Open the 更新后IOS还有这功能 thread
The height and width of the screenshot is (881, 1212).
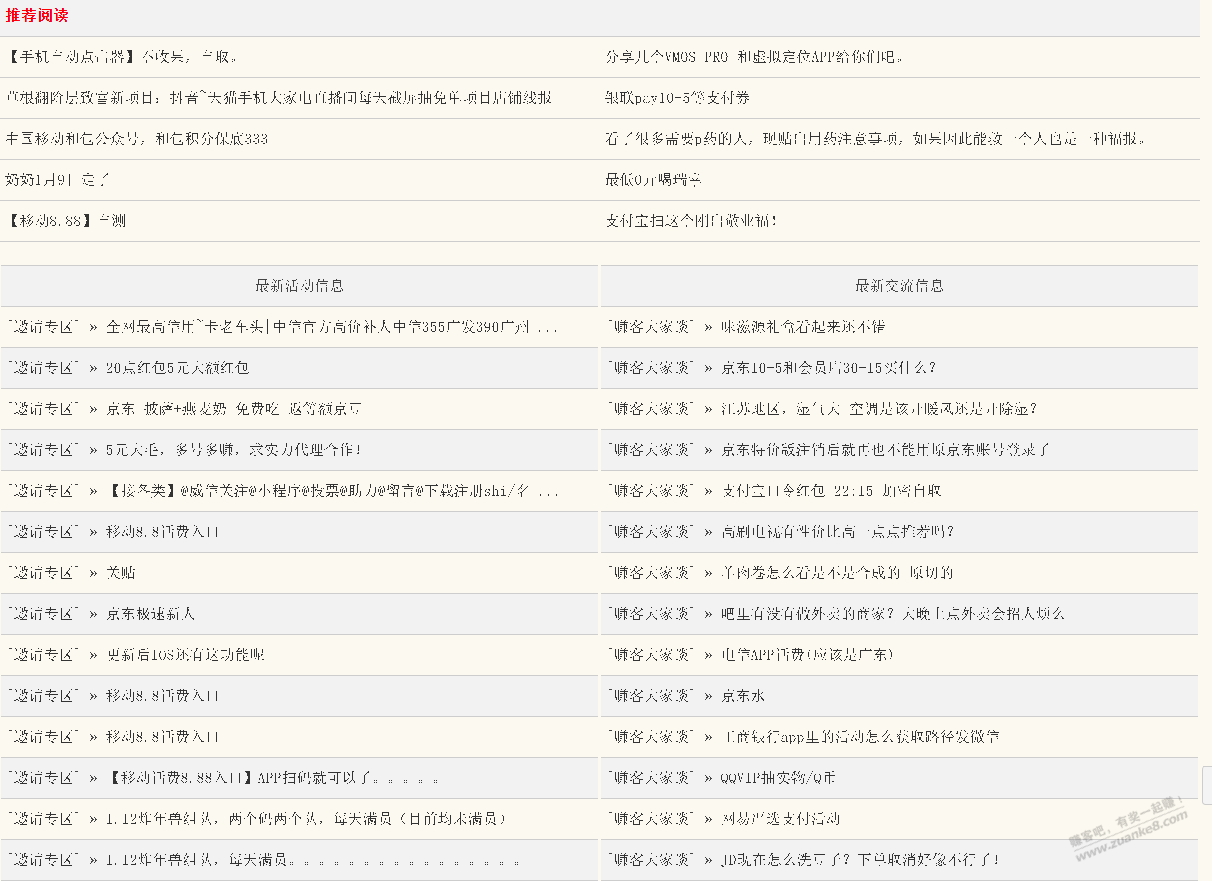pyautogui.click(x=185, y=655)
